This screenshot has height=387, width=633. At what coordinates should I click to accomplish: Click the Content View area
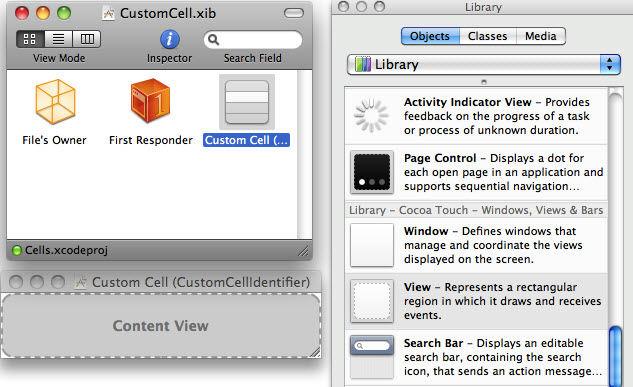click(161, 326)
